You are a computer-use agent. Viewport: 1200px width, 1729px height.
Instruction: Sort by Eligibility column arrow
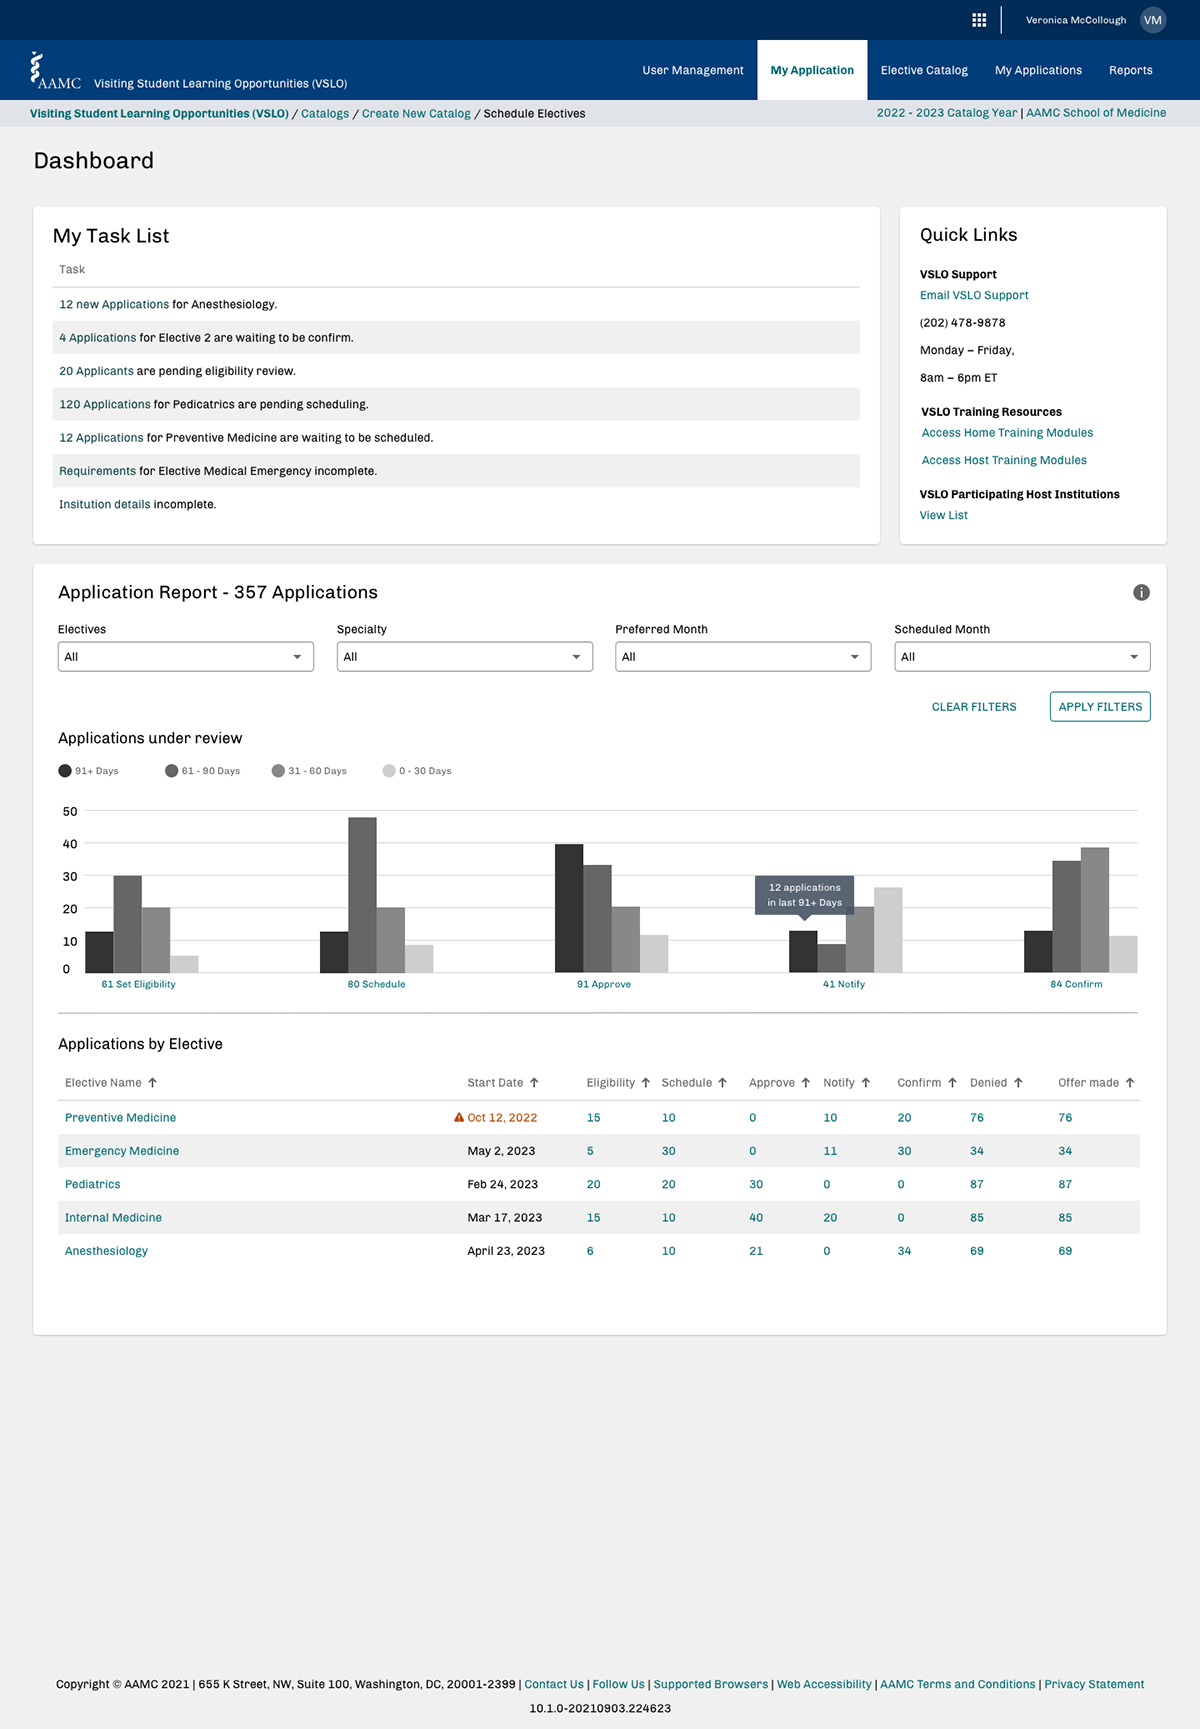point(646,1083)
